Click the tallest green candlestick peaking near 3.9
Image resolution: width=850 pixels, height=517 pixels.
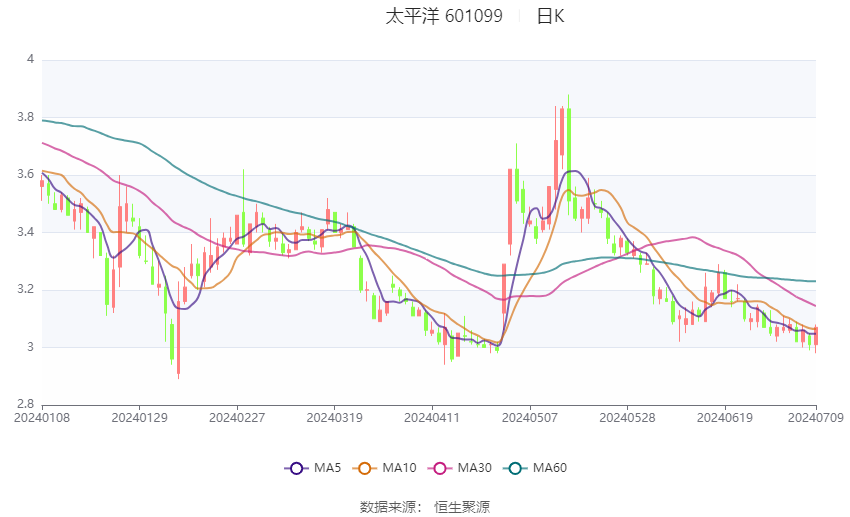click(x=569, y=157)
